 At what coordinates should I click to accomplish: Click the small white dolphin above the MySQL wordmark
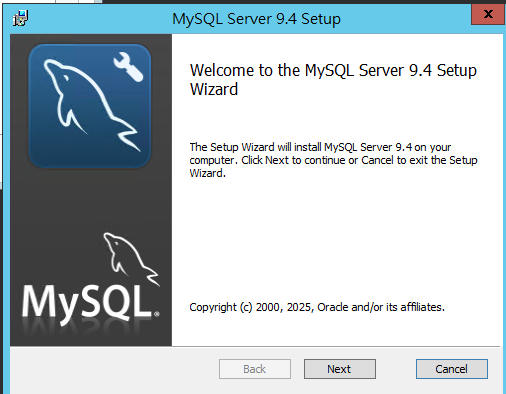pyautogui.click(x=131, y=259)
